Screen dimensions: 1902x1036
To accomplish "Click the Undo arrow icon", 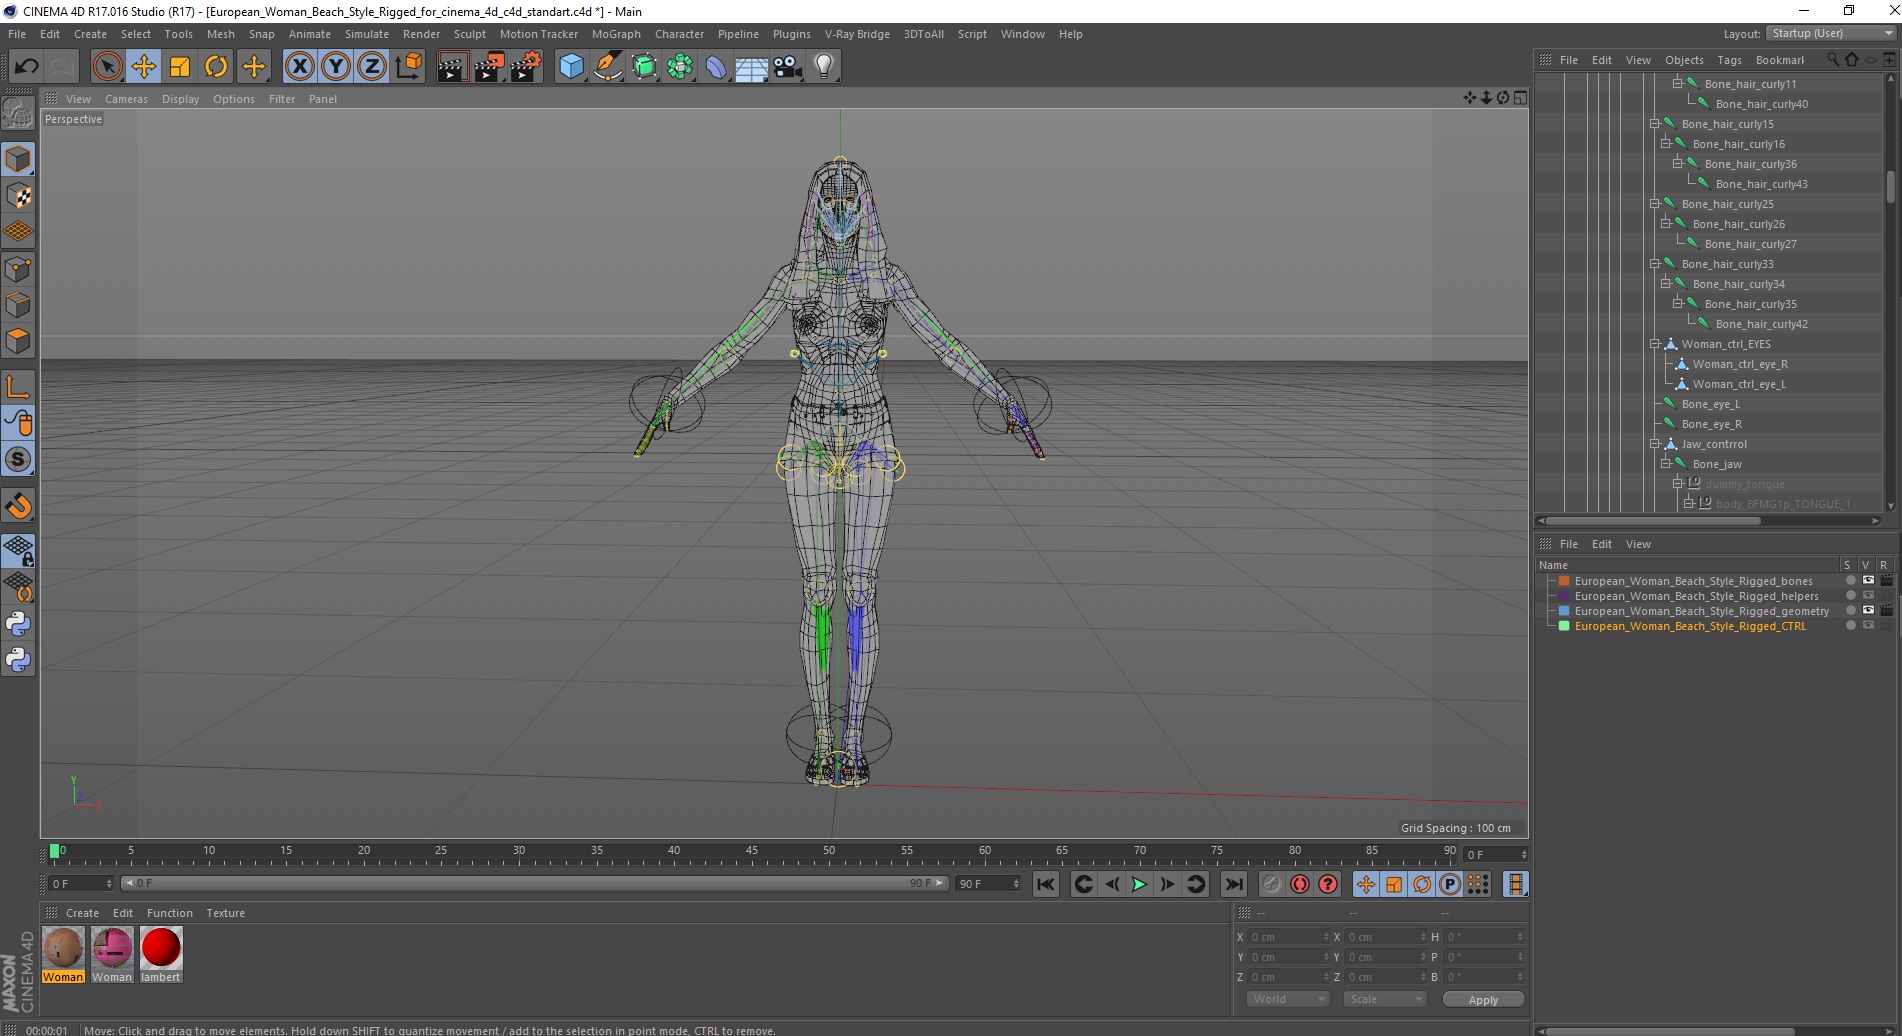I will [x=26, y=67].
